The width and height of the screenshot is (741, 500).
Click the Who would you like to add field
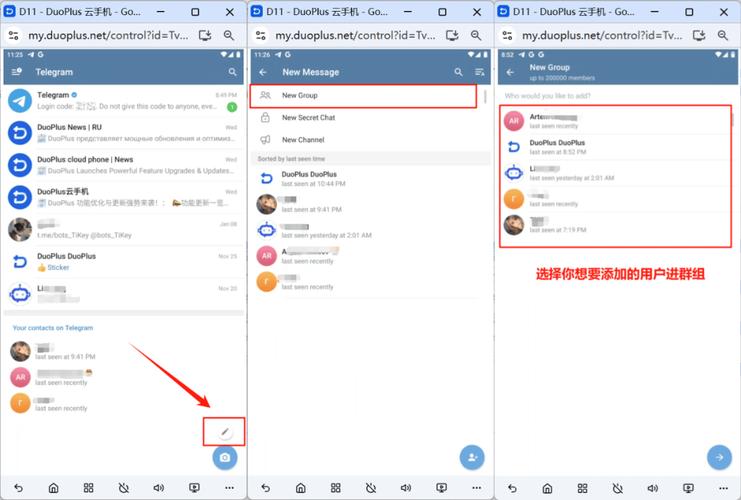tap(617, 96)
